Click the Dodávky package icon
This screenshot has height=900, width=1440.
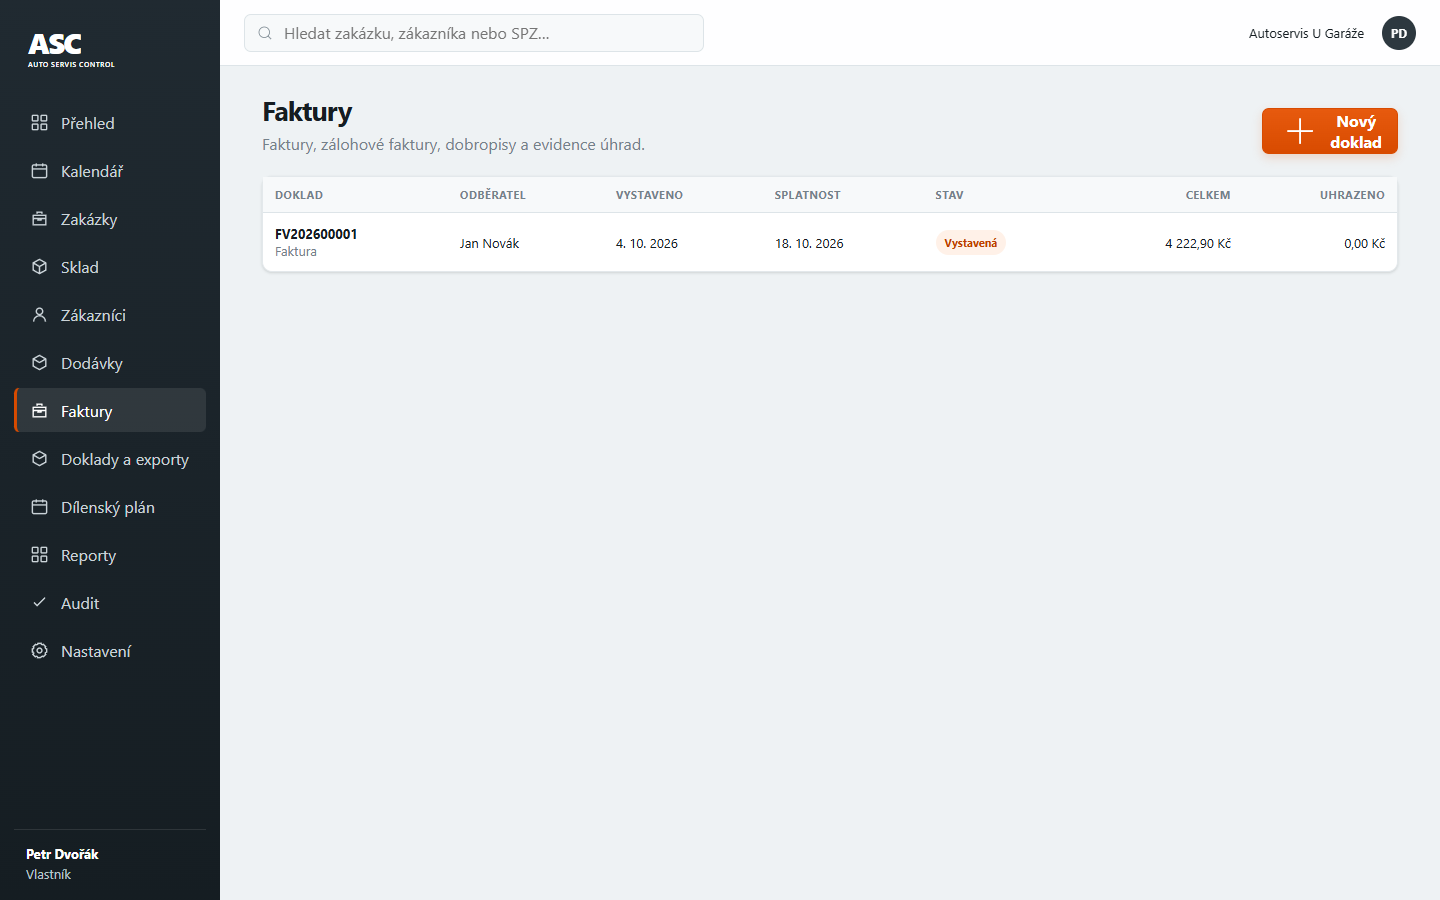(x=39, y=363)
